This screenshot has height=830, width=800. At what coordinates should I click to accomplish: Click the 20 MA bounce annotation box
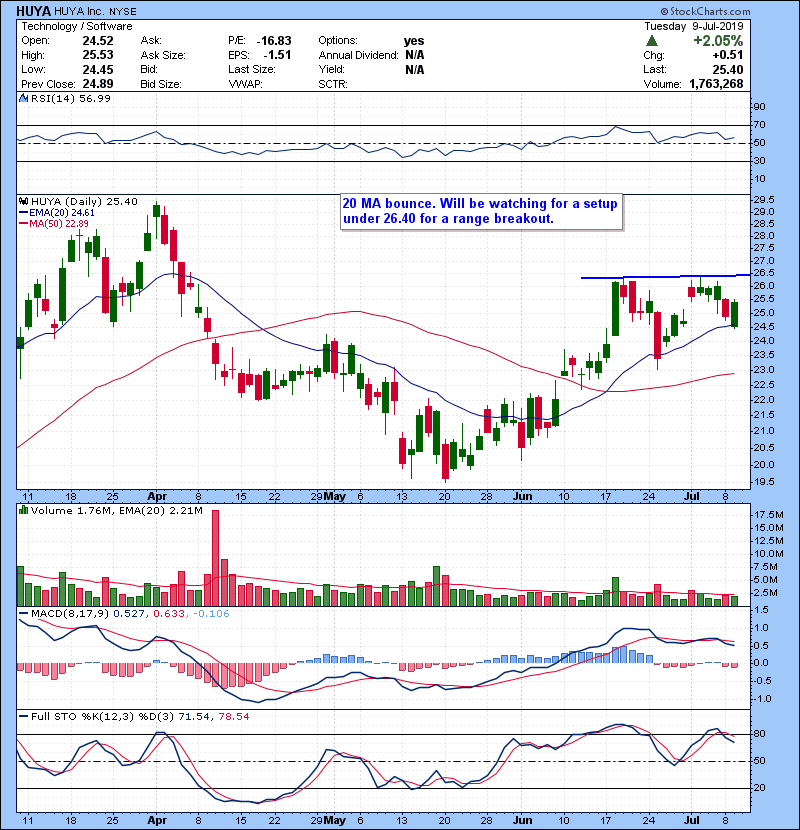coord(480,211)
